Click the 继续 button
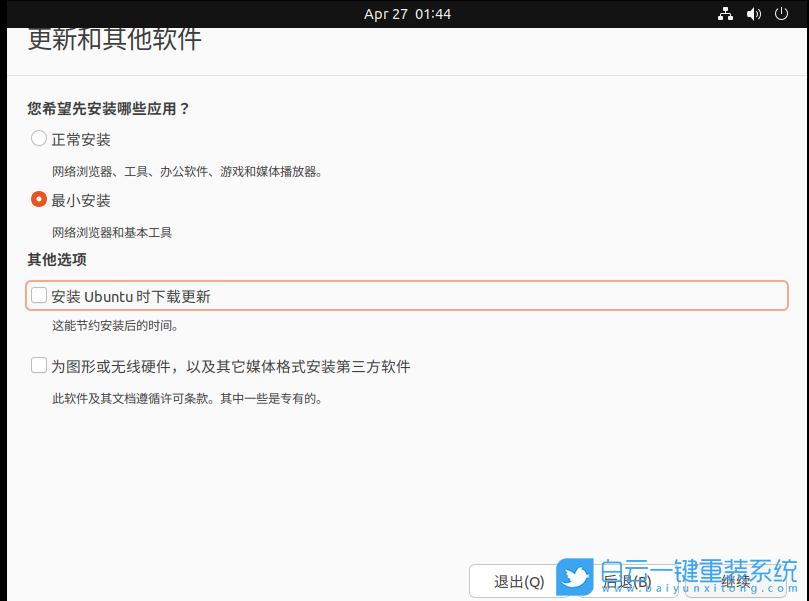The image size is (809, 601). click(737, 581)
